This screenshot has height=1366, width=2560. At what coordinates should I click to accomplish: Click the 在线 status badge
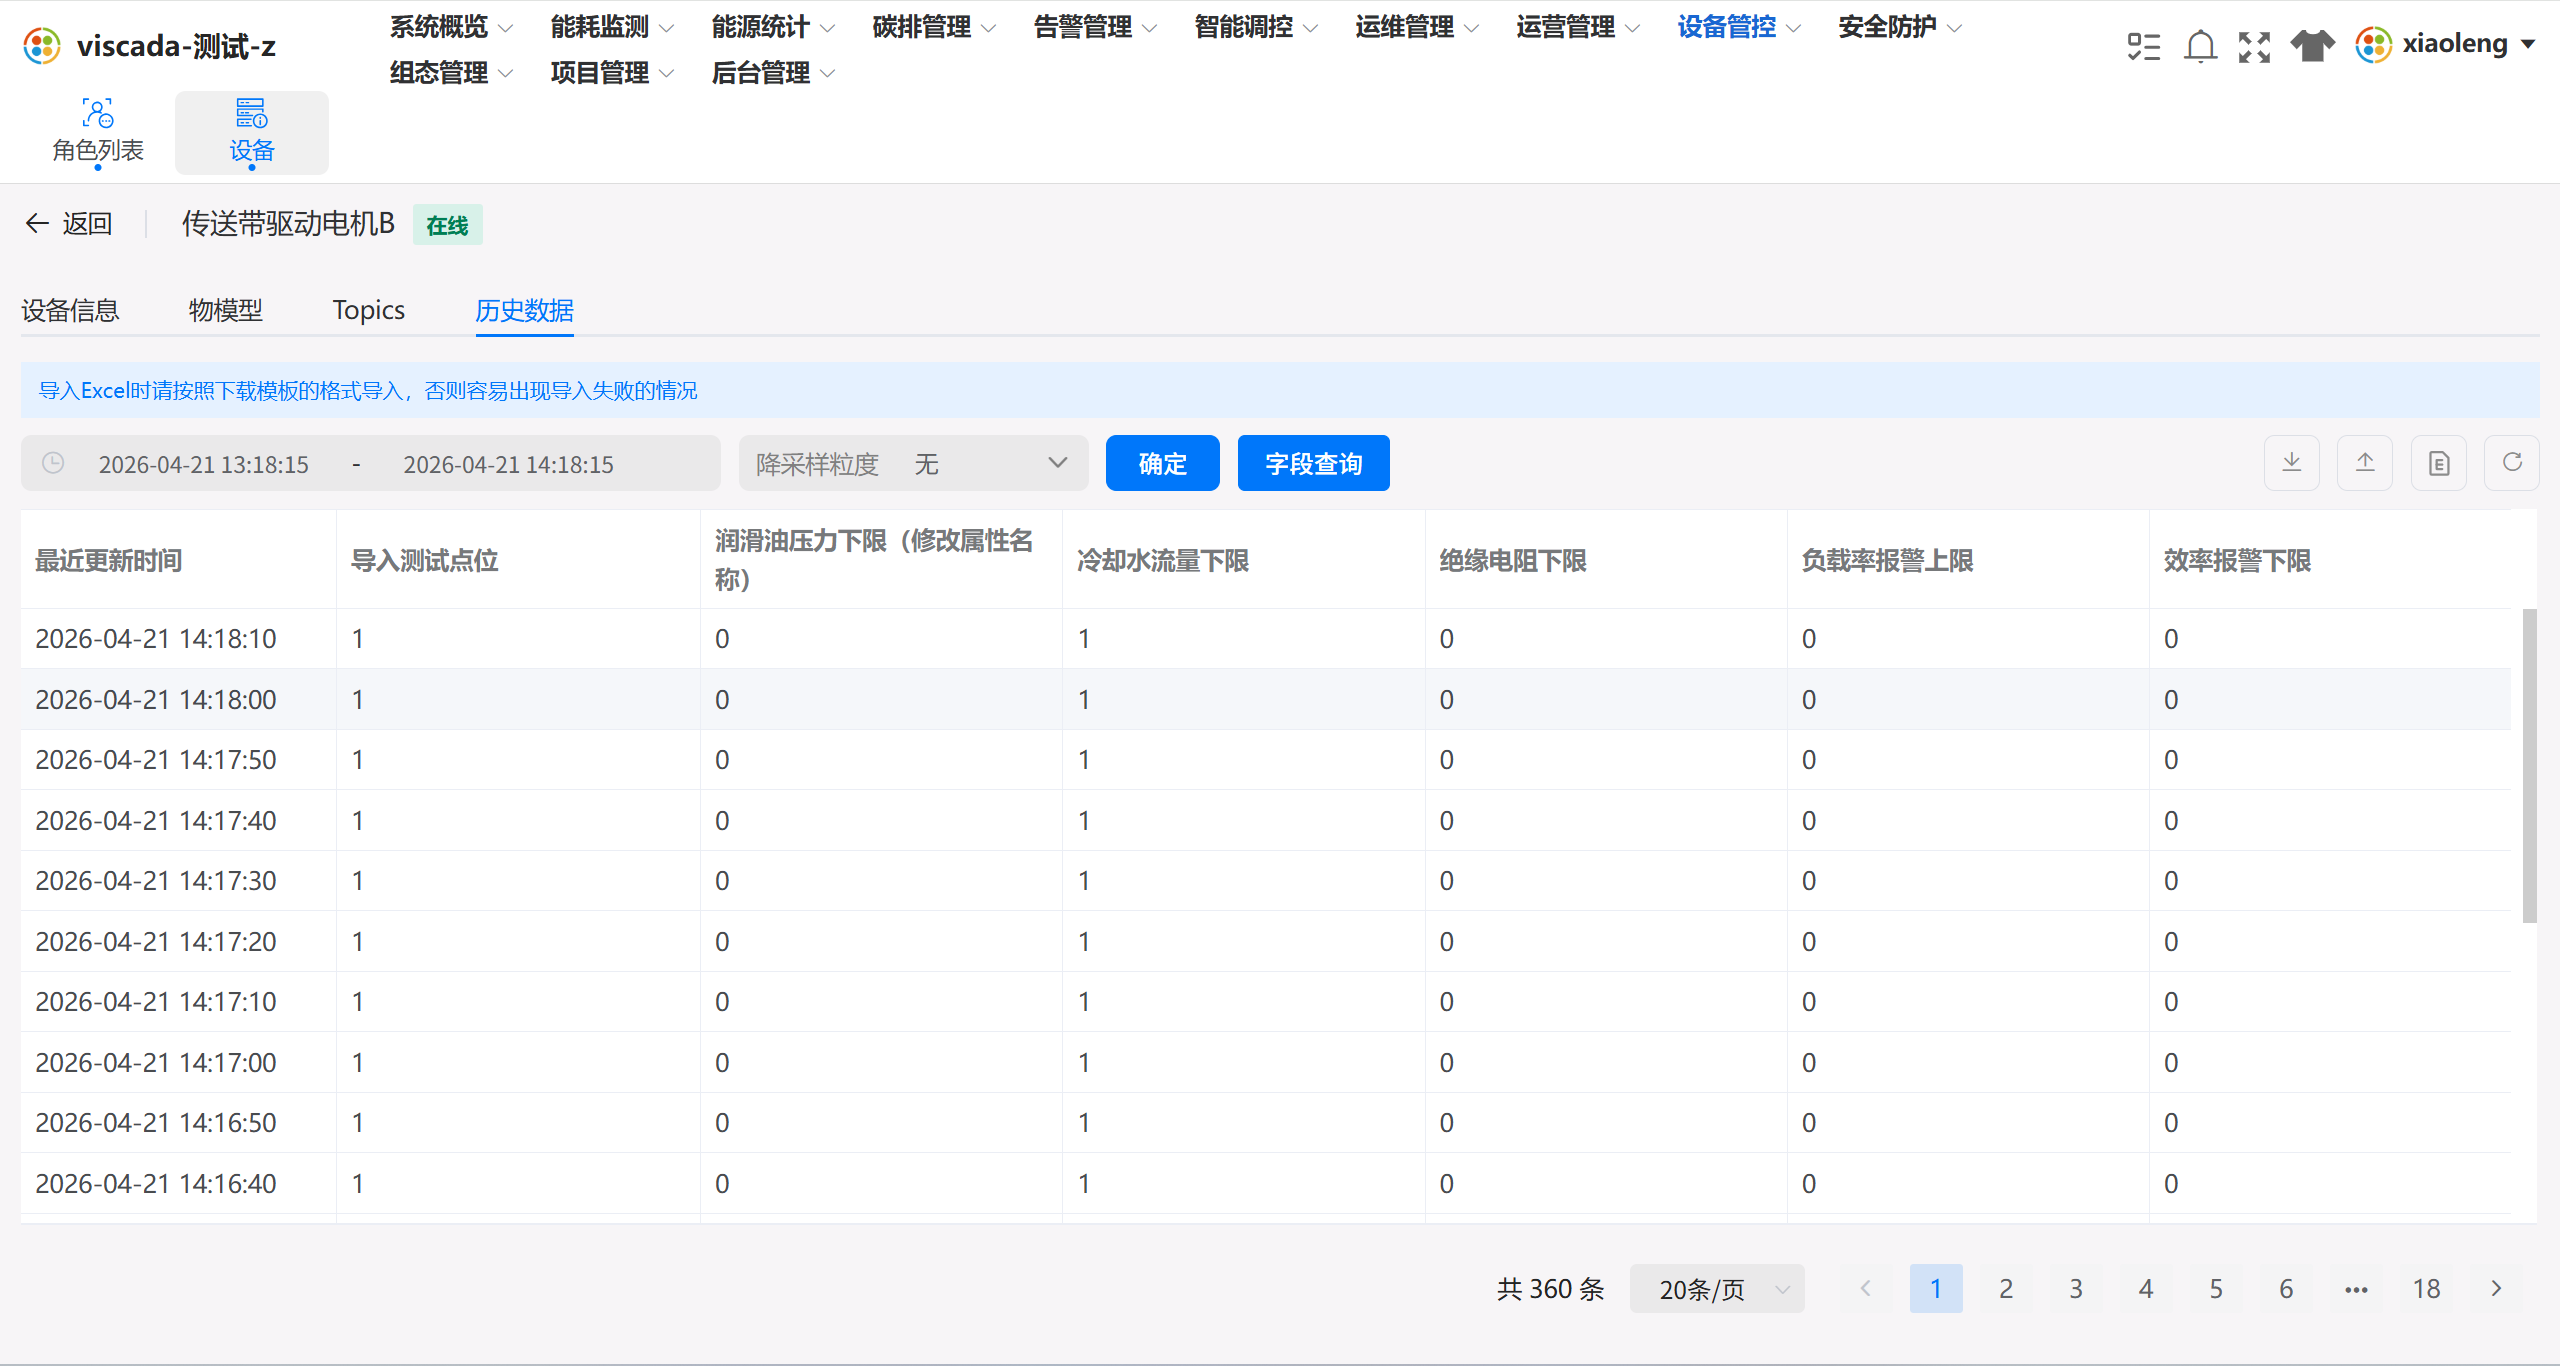click(x=448, y=225)
